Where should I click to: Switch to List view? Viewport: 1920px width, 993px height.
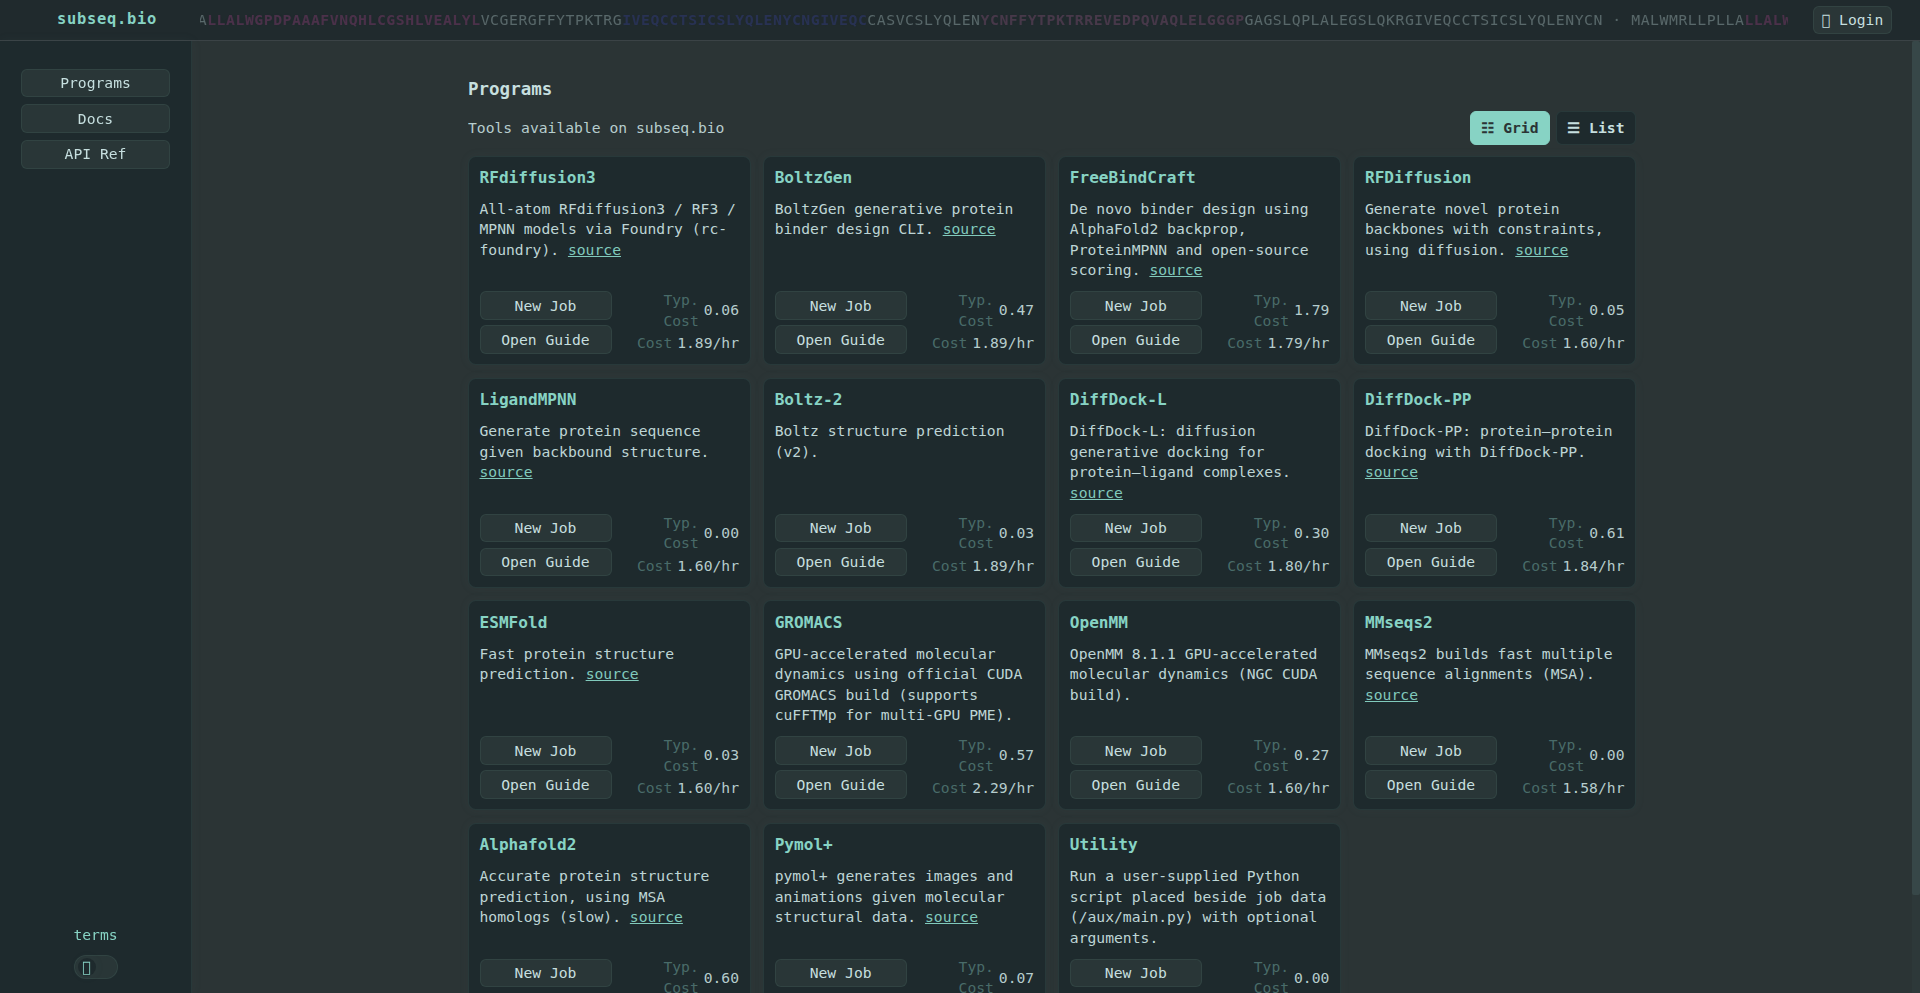pyautogui.click(x=1595, y=128)
